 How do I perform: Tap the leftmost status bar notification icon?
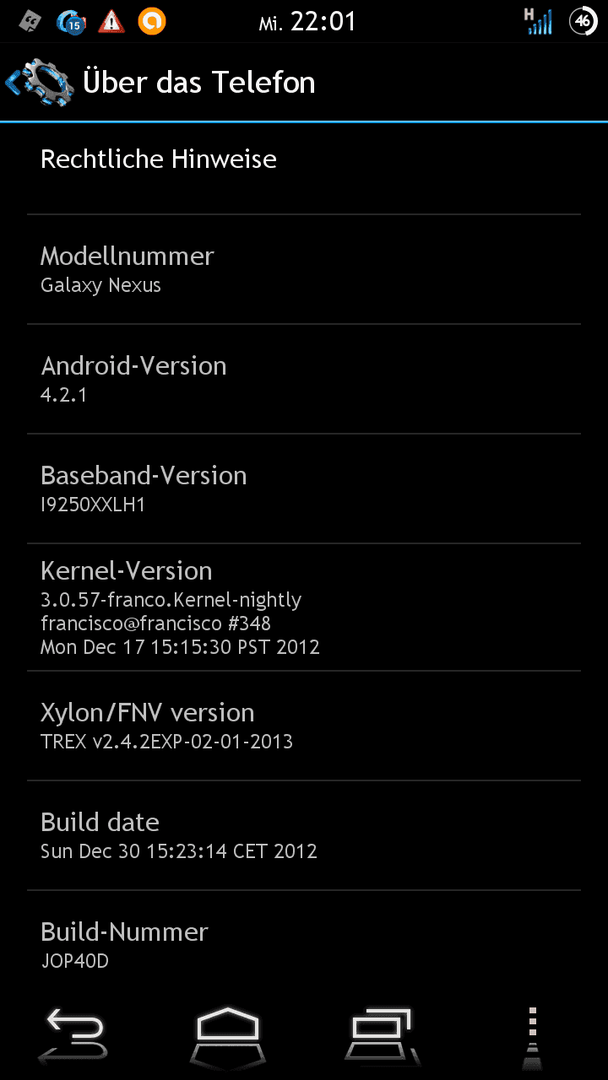coord(30,22)
